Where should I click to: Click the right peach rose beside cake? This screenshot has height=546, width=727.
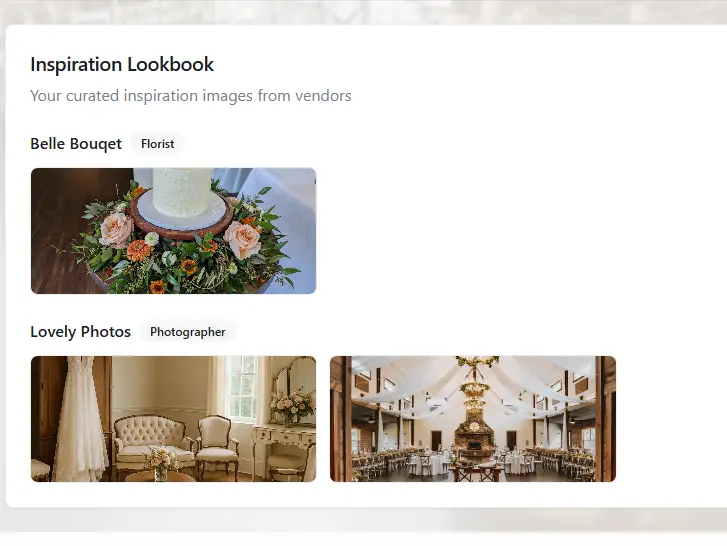(x=242, y=239)
